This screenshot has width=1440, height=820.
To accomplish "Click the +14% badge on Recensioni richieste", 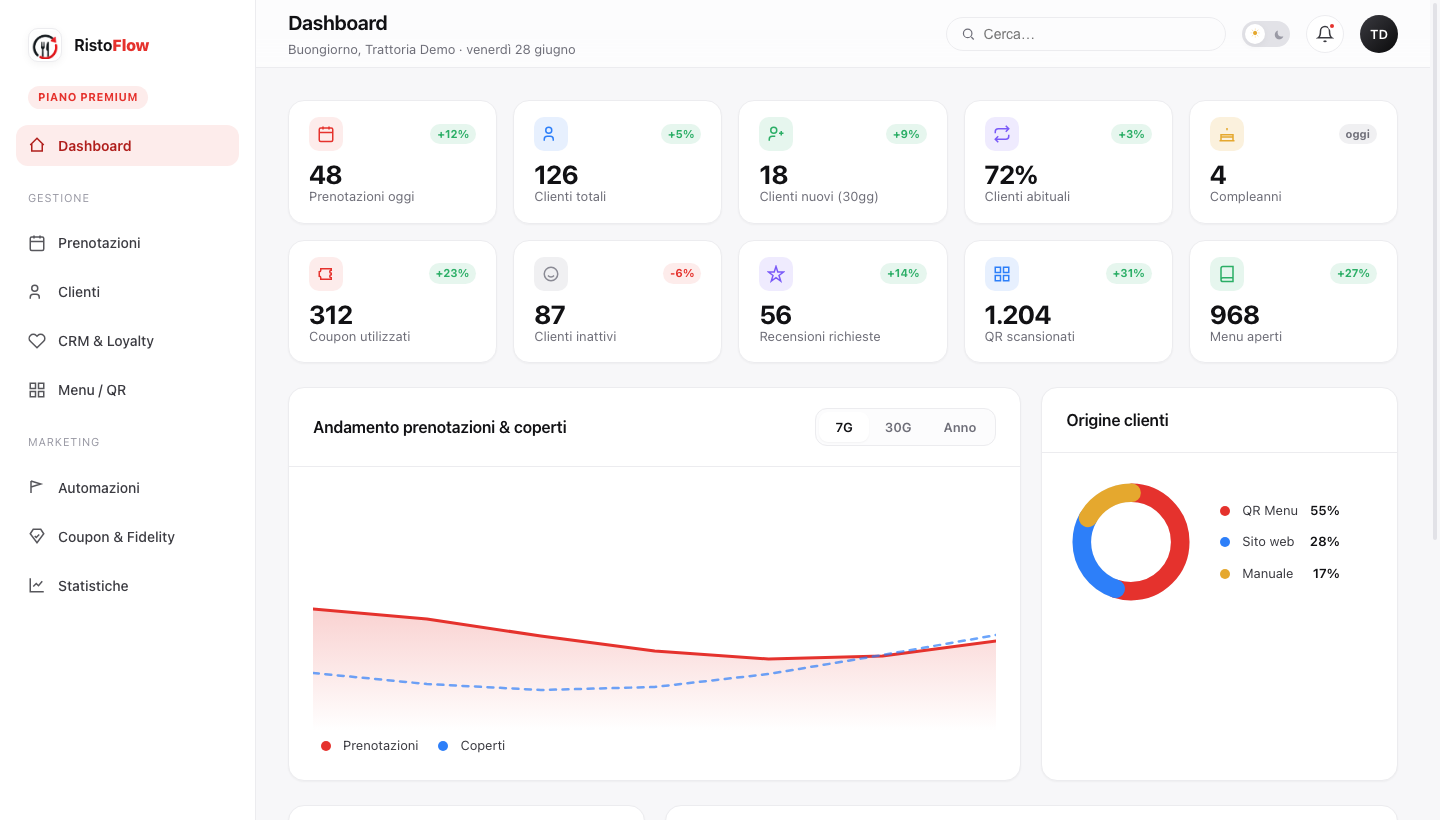I will coord(903,274).
